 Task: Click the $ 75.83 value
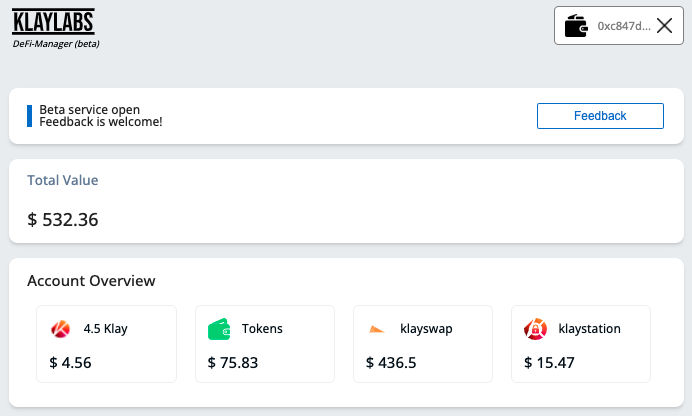click(x=233, y=363)
